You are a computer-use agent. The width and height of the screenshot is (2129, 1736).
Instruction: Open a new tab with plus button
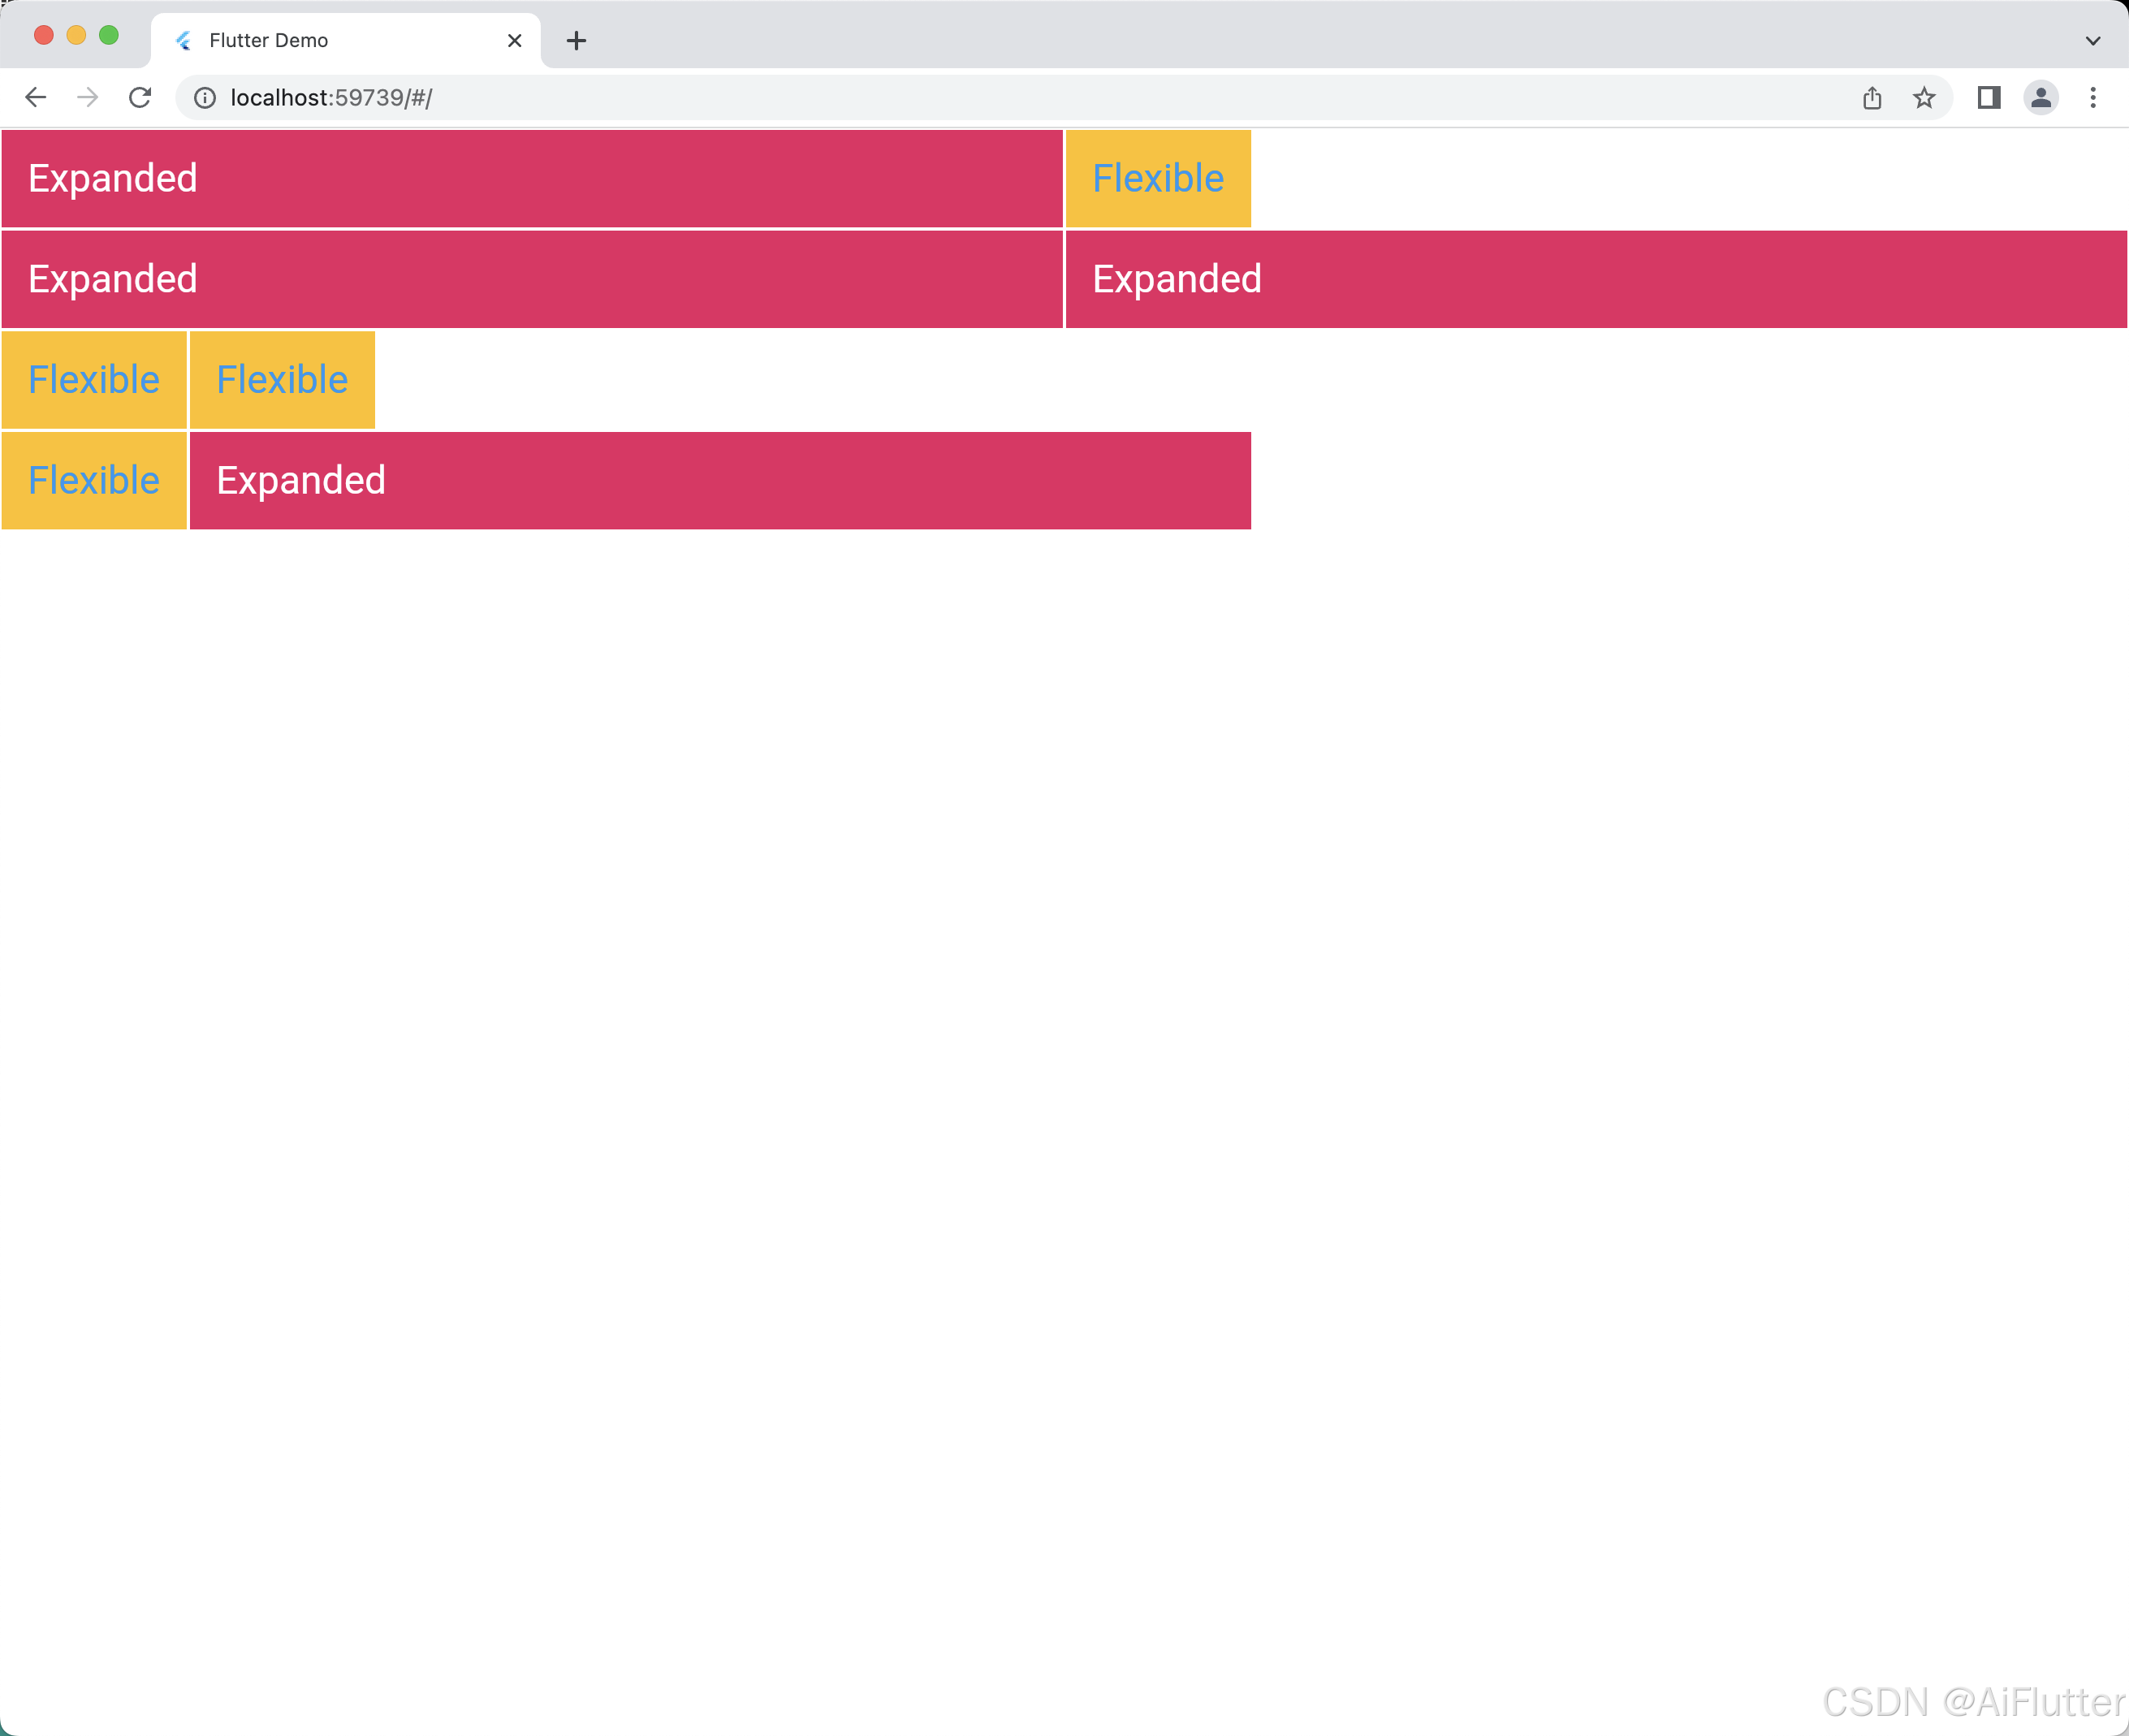(x=576, y=40)
